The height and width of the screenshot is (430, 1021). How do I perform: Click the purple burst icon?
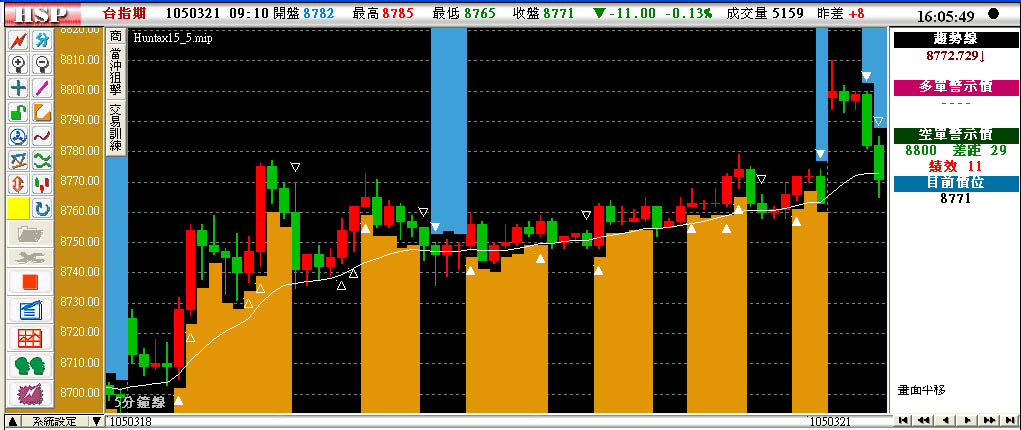31,393
